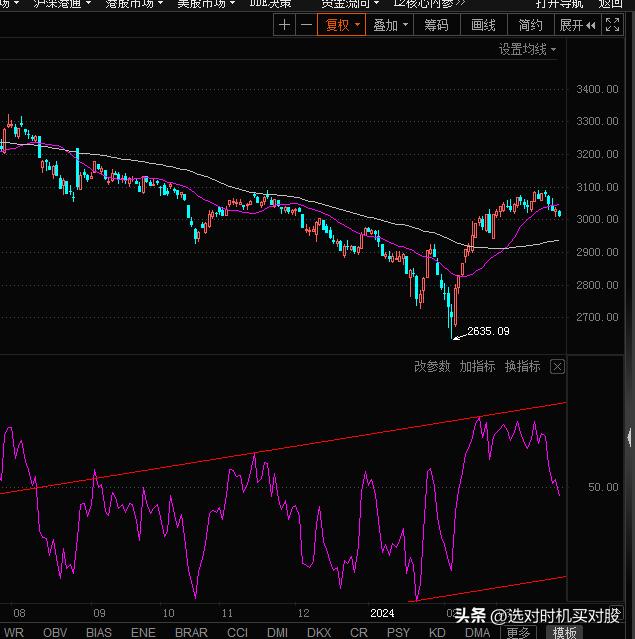
Task: Click the side panel collapse handle
Action: pyautogui.click(x=630, y=437)
